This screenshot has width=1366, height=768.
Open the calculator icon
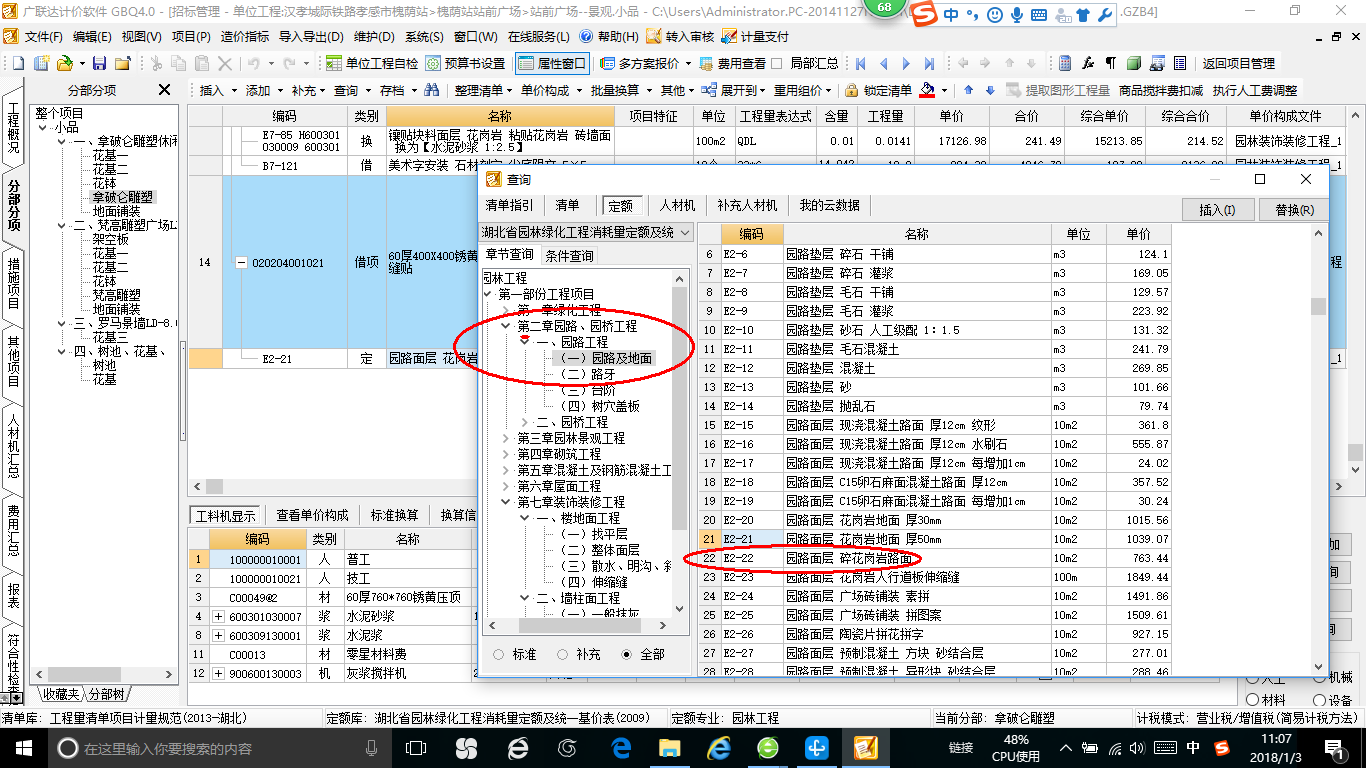coord(1065,63)
